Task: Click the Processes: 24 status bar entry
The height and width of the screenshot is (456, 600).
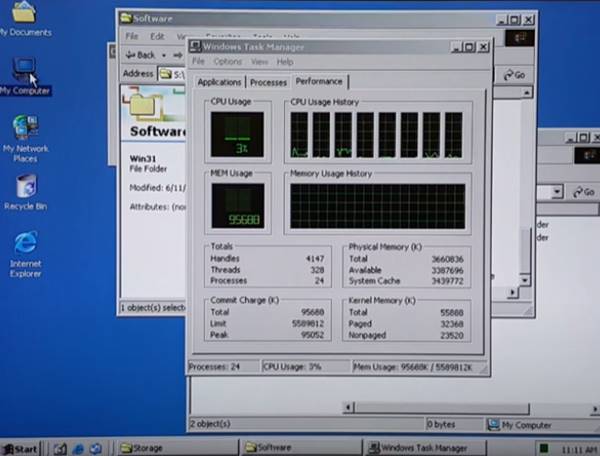Action: pos(222,367)
